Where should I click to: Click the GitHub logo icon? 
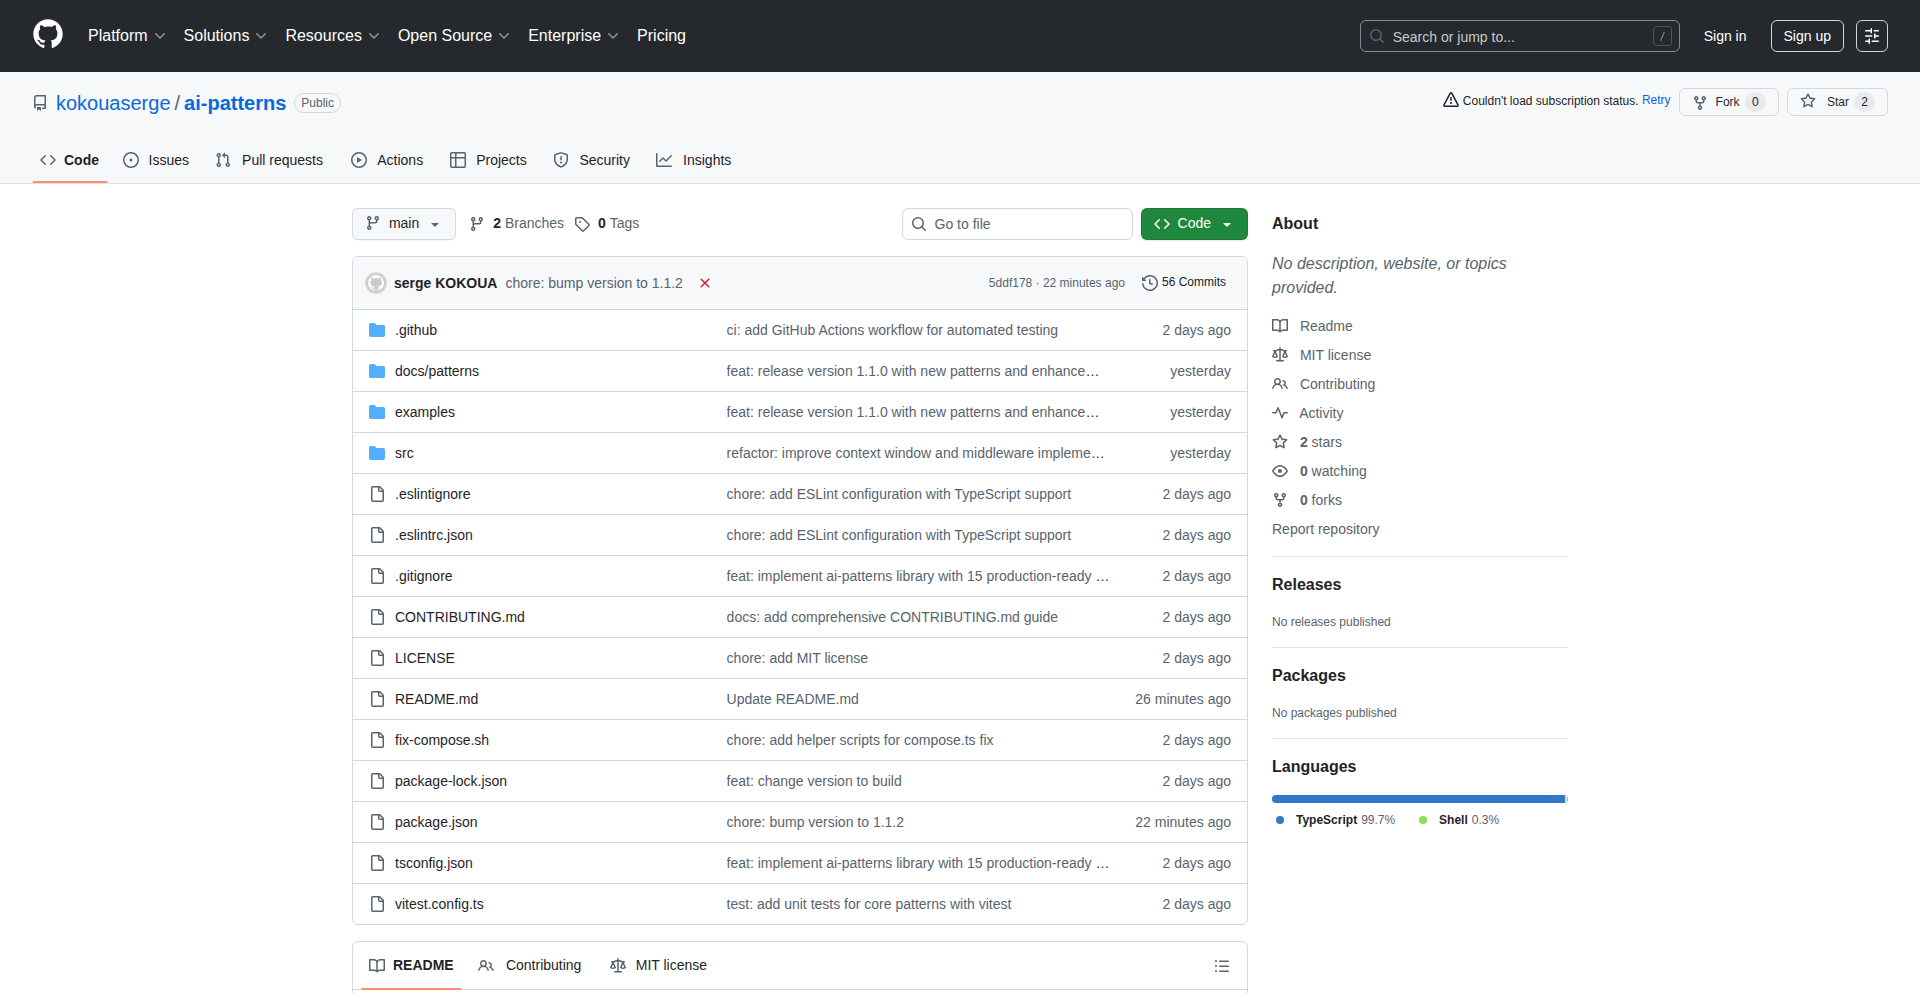(48, 35)
